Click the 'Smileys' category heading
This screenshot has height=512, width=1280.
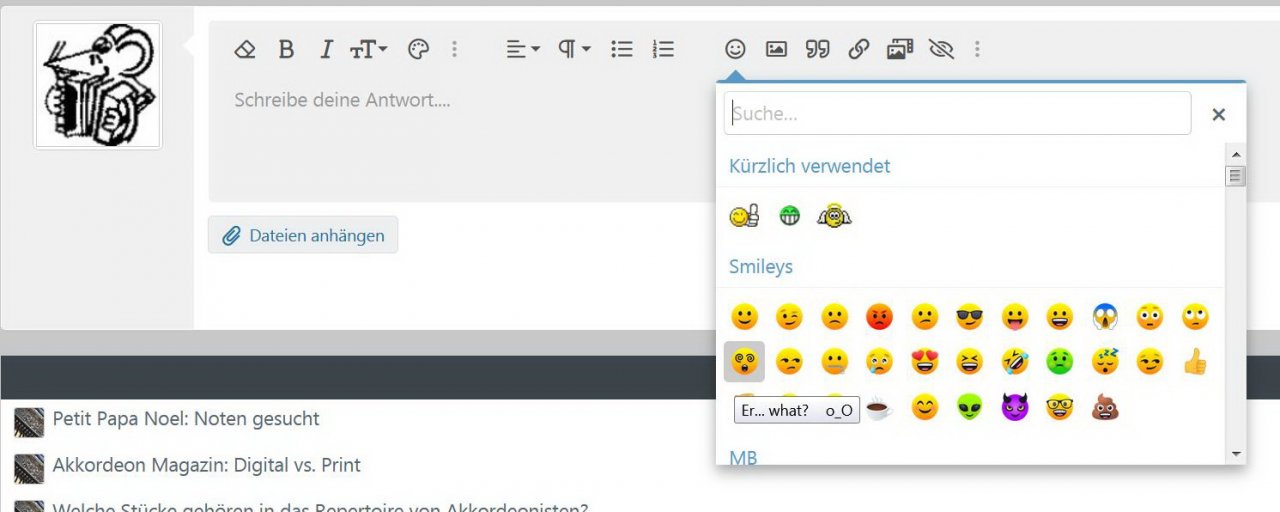[x=761, y=267]
